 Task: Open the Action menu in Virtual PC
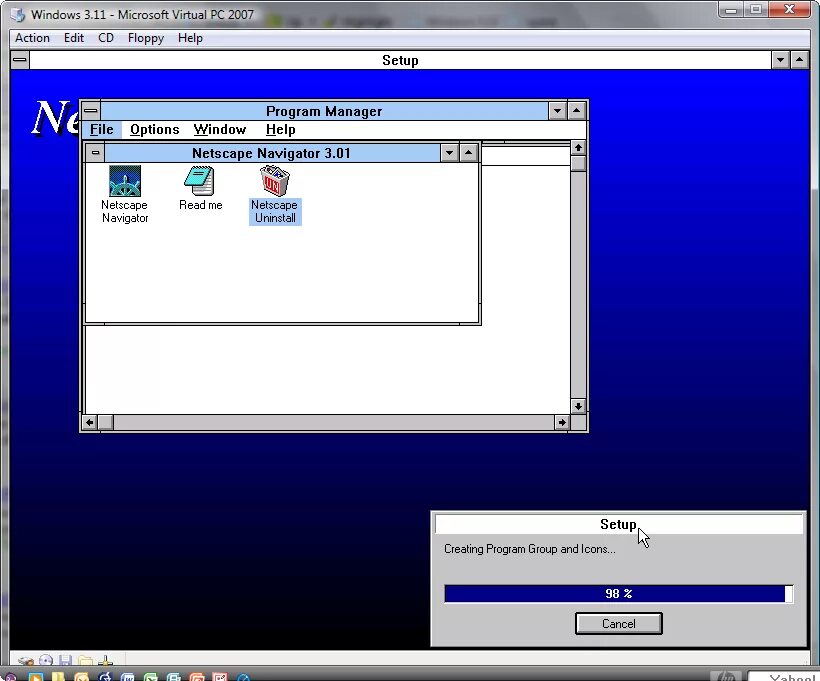[32, 38]
